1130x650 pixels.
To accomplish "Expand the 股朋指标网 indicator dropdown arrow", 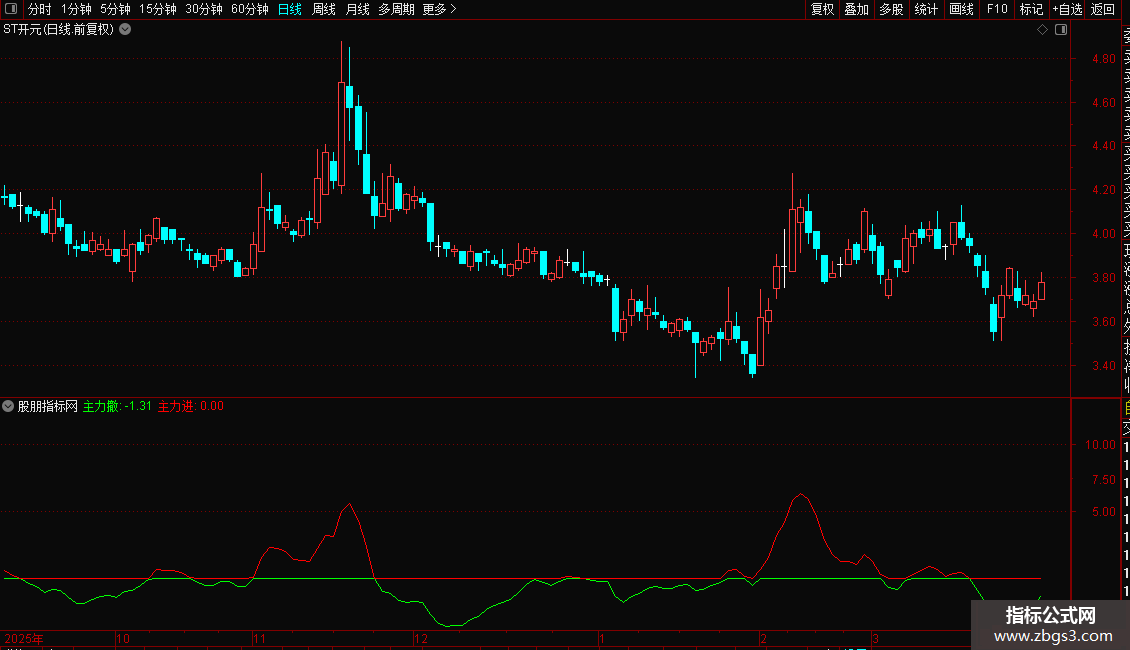I will pyautogui.click(x=8, y=406).
